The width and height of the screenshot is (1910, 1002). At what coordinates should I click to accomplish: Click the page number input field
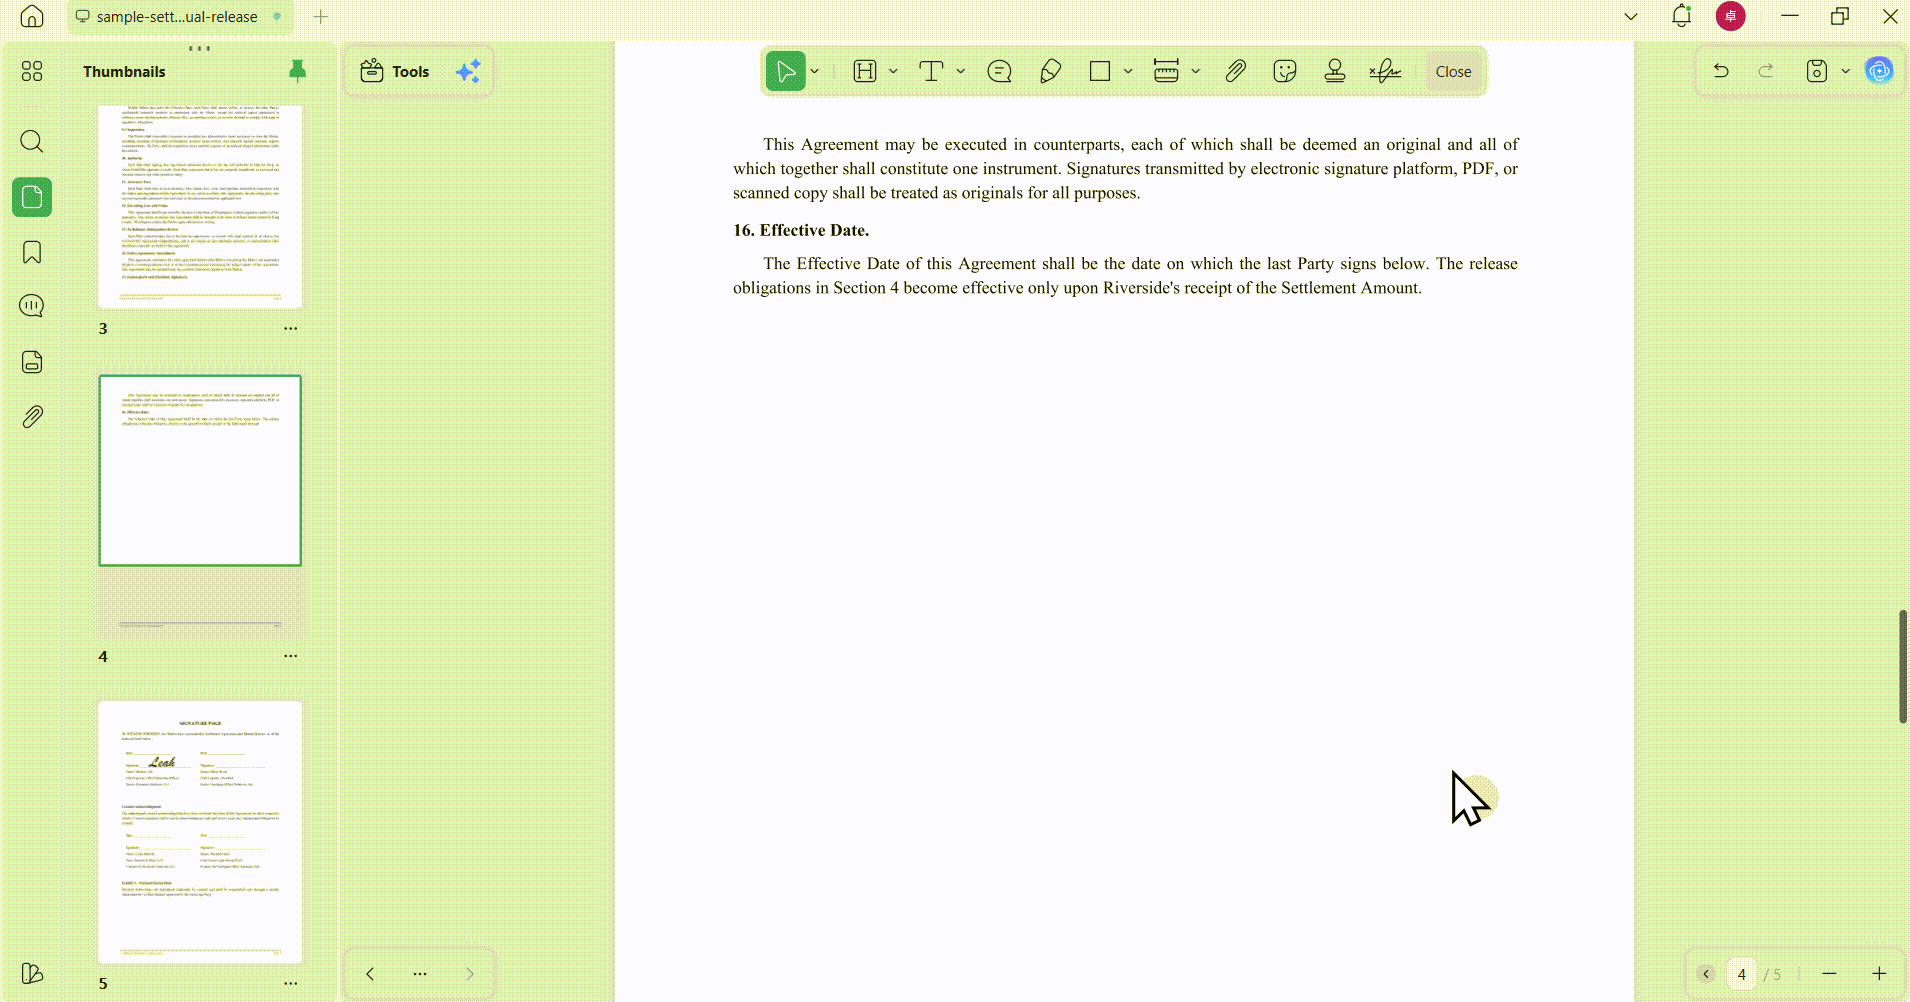point(1741,974)
